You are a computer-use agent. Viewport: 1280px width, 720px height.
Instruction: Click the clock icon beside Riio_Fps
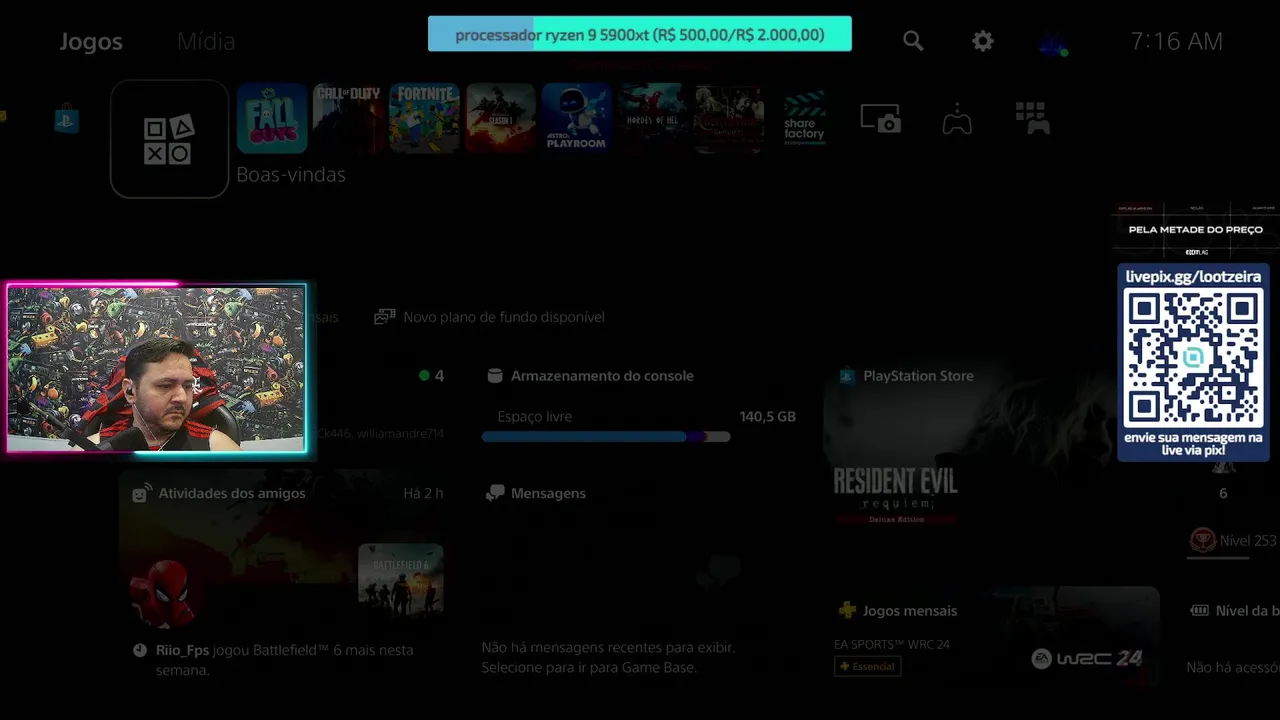[140, 650]
